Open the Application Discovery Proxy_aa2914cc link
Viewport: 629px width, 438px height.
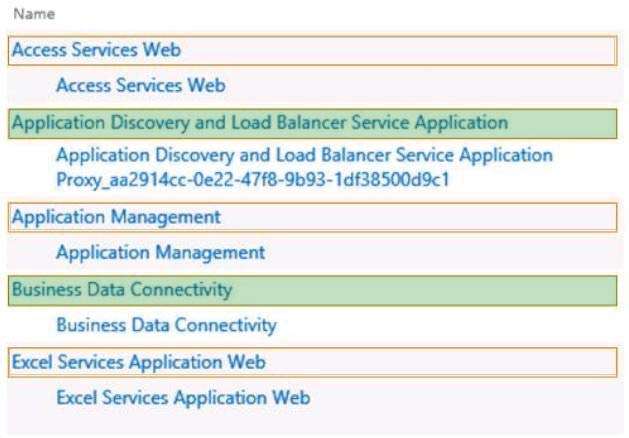tap(304, 167)
